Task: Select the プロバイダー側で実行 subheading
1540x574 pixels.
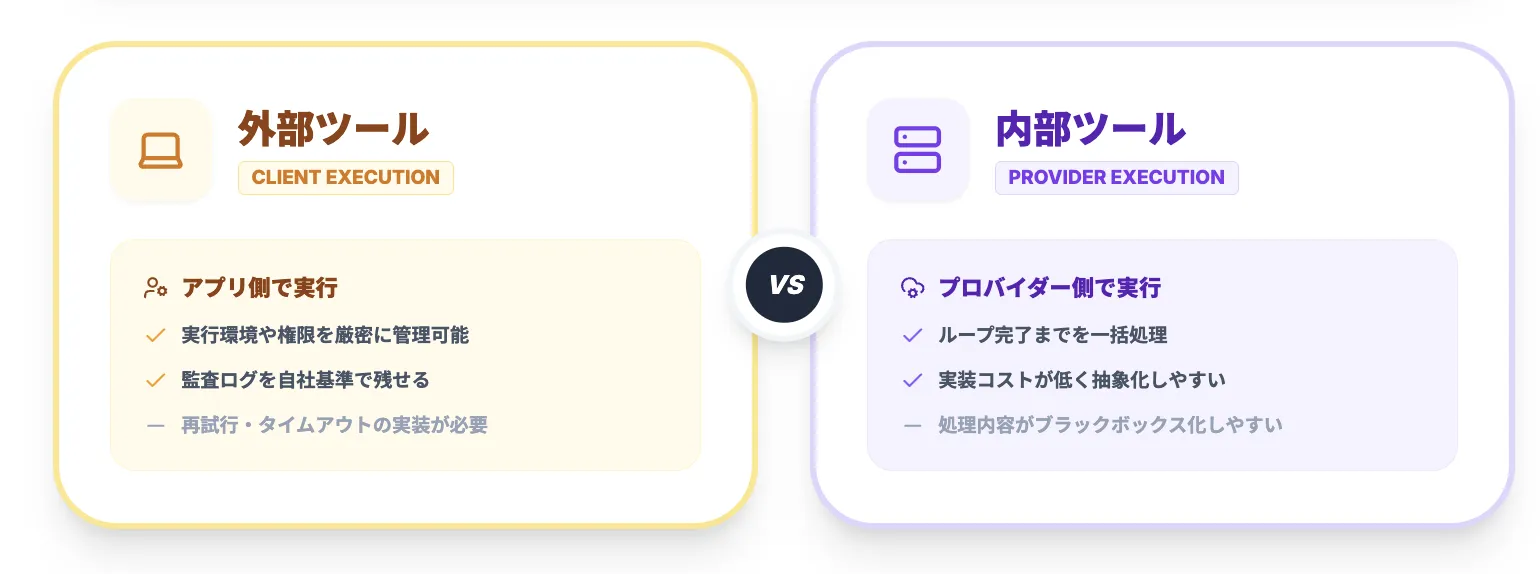Action: pos(1049,288)
